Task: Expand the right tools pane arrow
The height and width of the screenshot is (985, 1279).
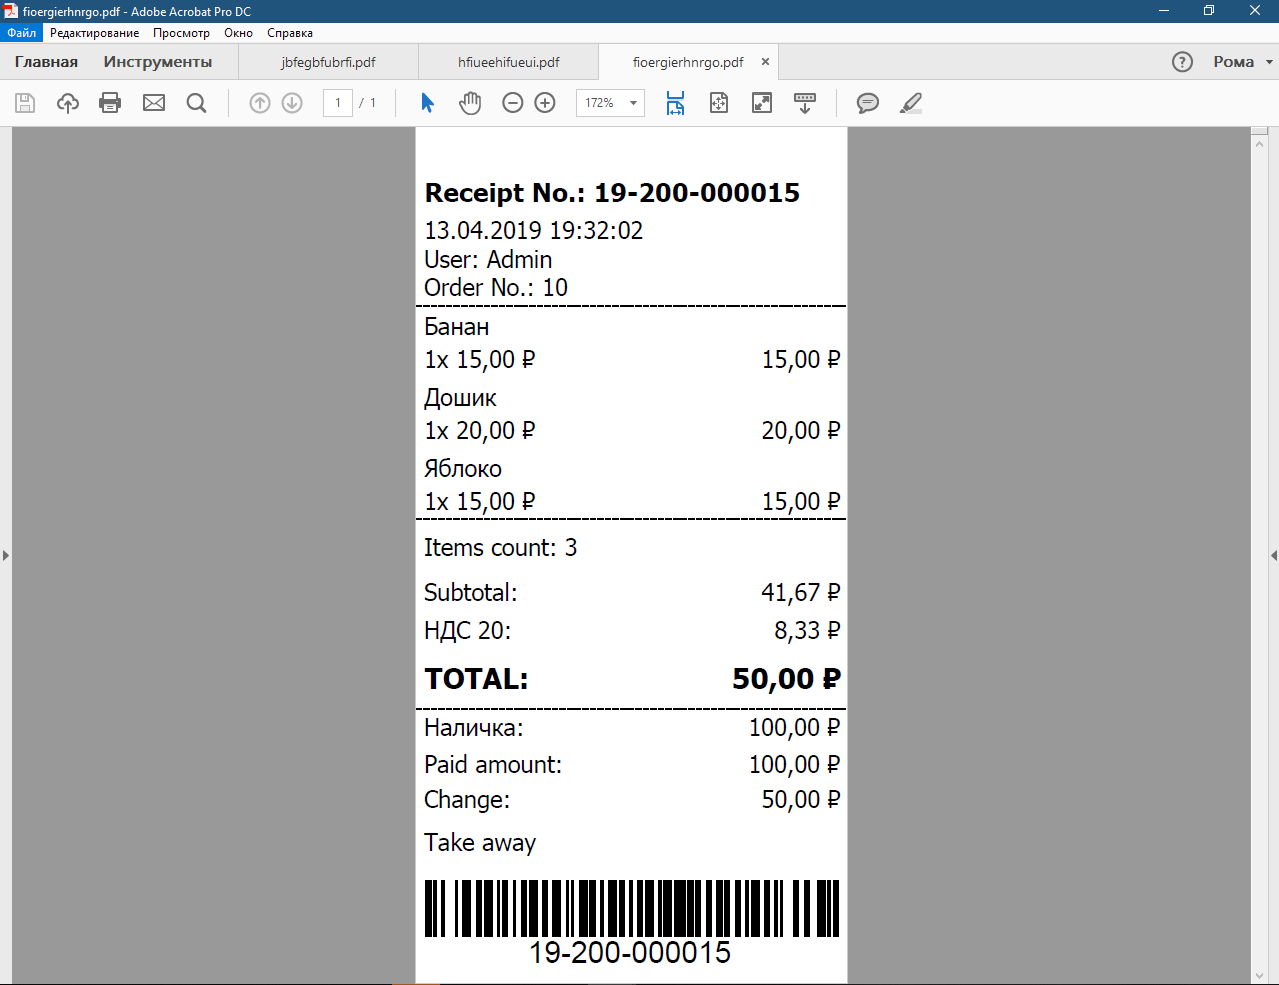Action: pyautogui.click(x=1273, y=555)
